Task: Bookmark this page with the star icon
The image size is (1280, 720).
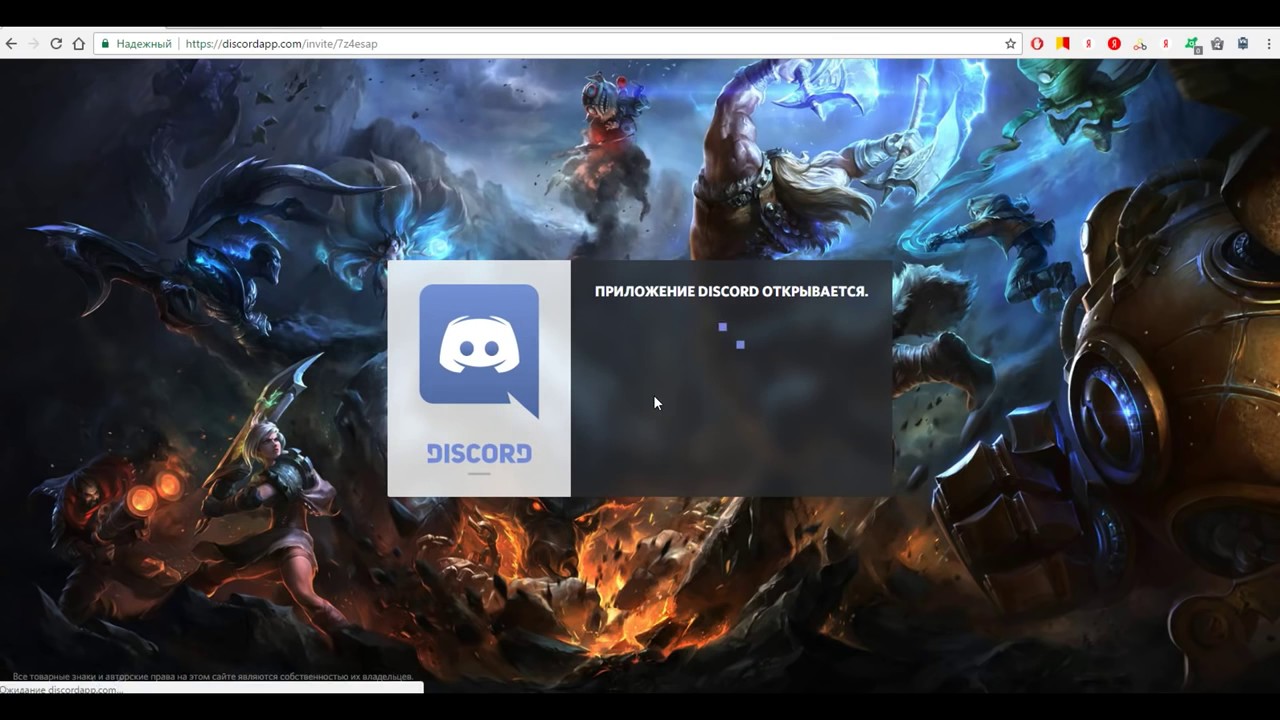Action: (x=1010, y=44)
